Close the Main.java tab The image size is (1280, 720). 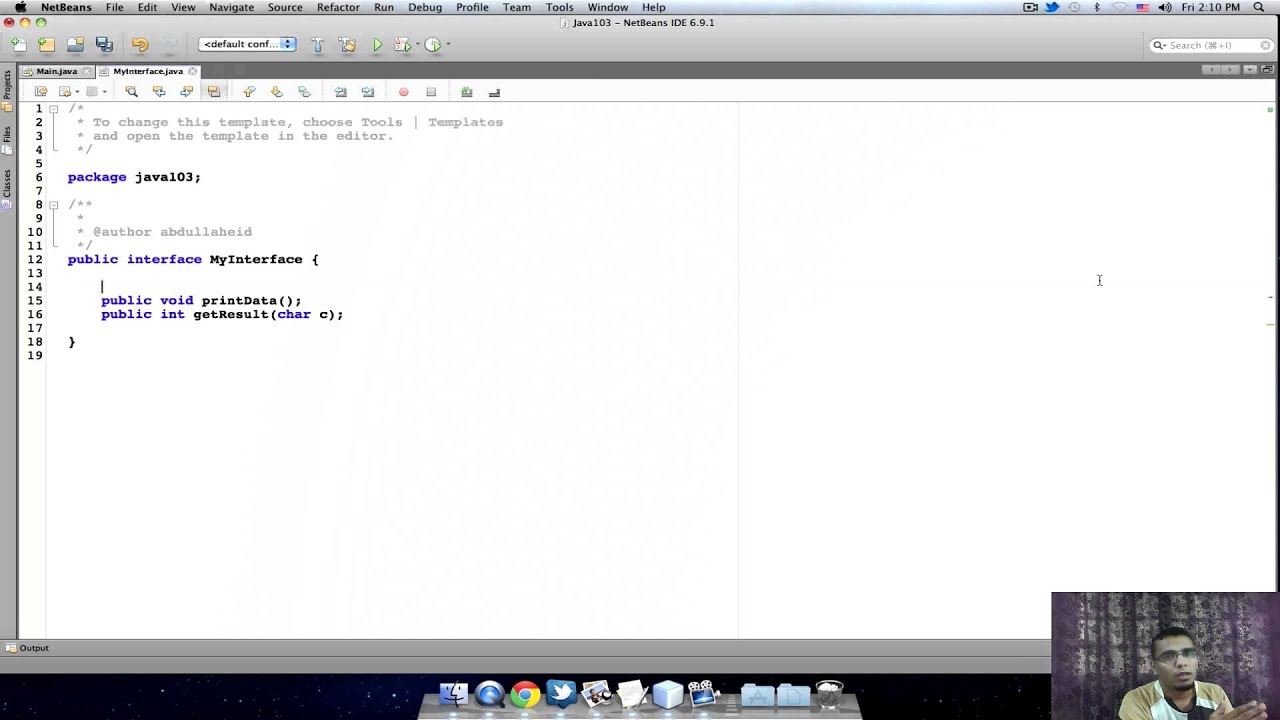tap(87, 71)
